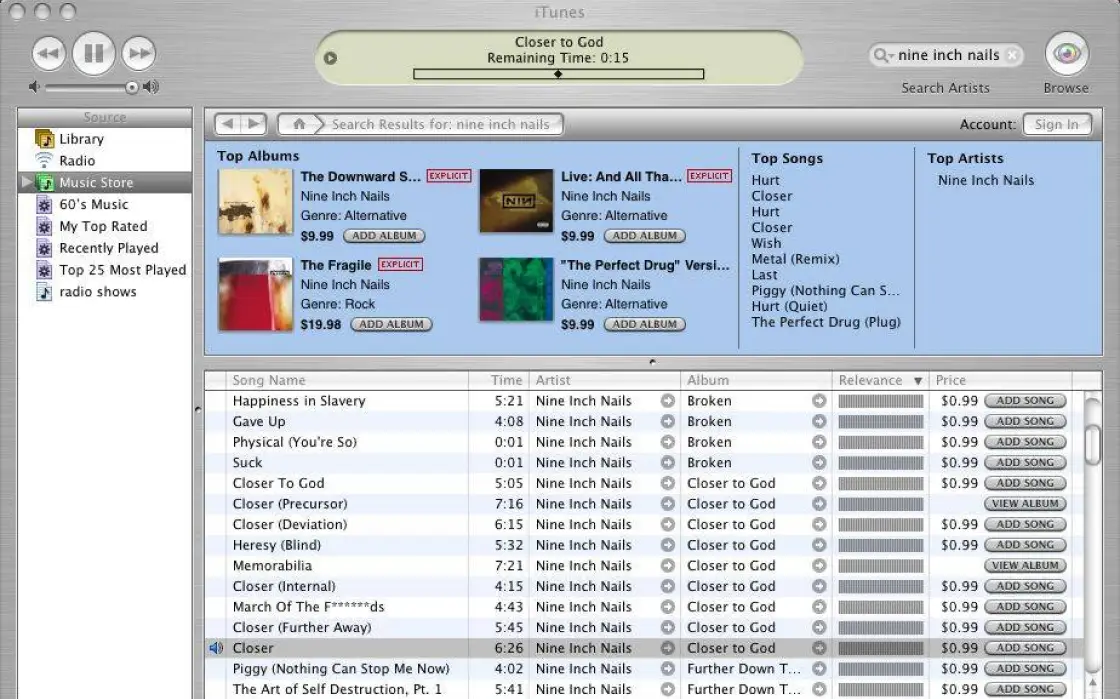Image resolution: width=1120 pixels, height=699 pixels.
Task: Open Metal (Remix) in Top Songs
Action: point(795,259)
